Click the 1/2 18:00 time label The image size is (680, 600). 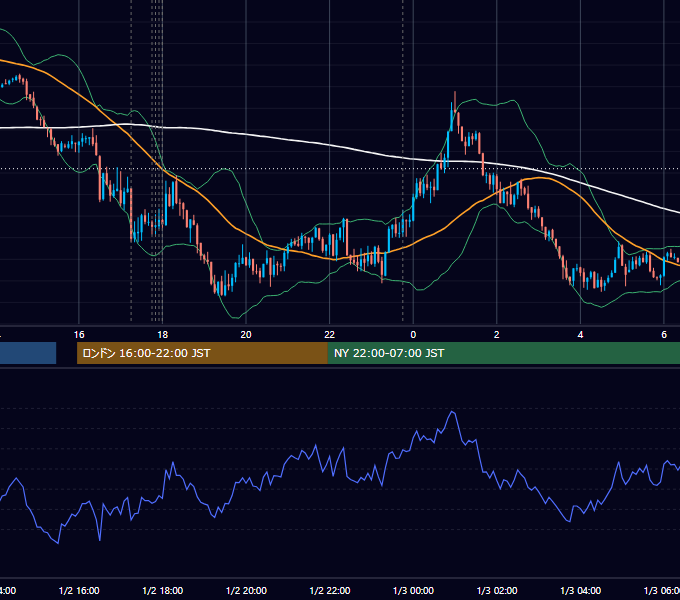163,590
